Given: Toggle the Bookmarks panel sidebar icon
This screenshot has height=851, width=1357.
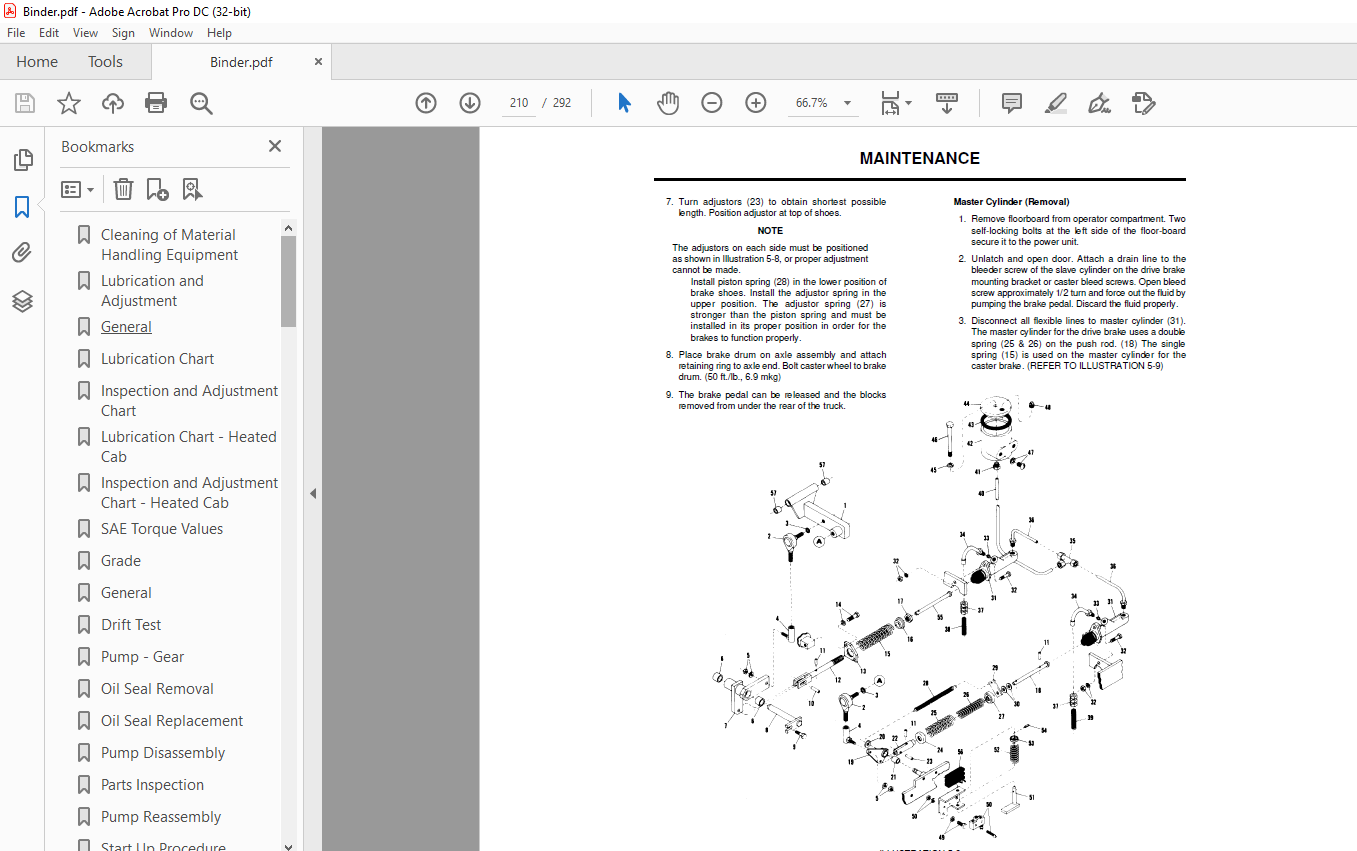Looking at the screenshot, I should (22, 207).
